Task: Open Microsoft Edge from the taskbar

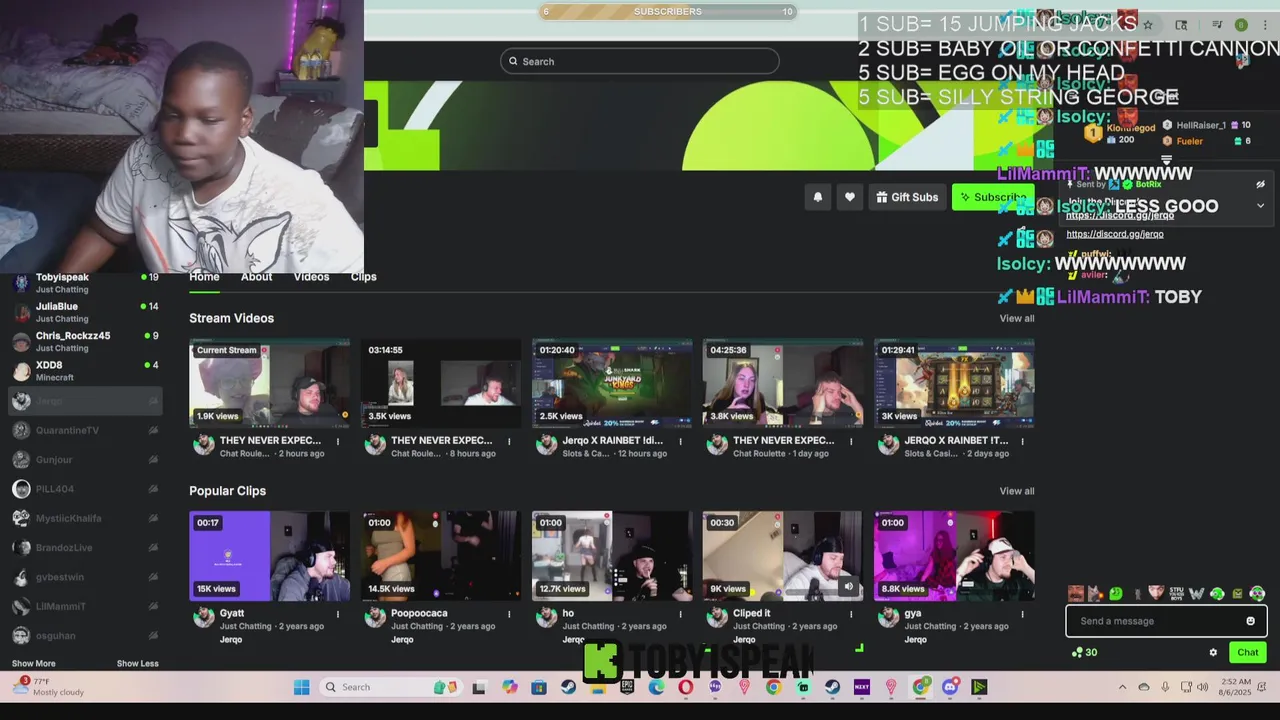Action: 656,687
